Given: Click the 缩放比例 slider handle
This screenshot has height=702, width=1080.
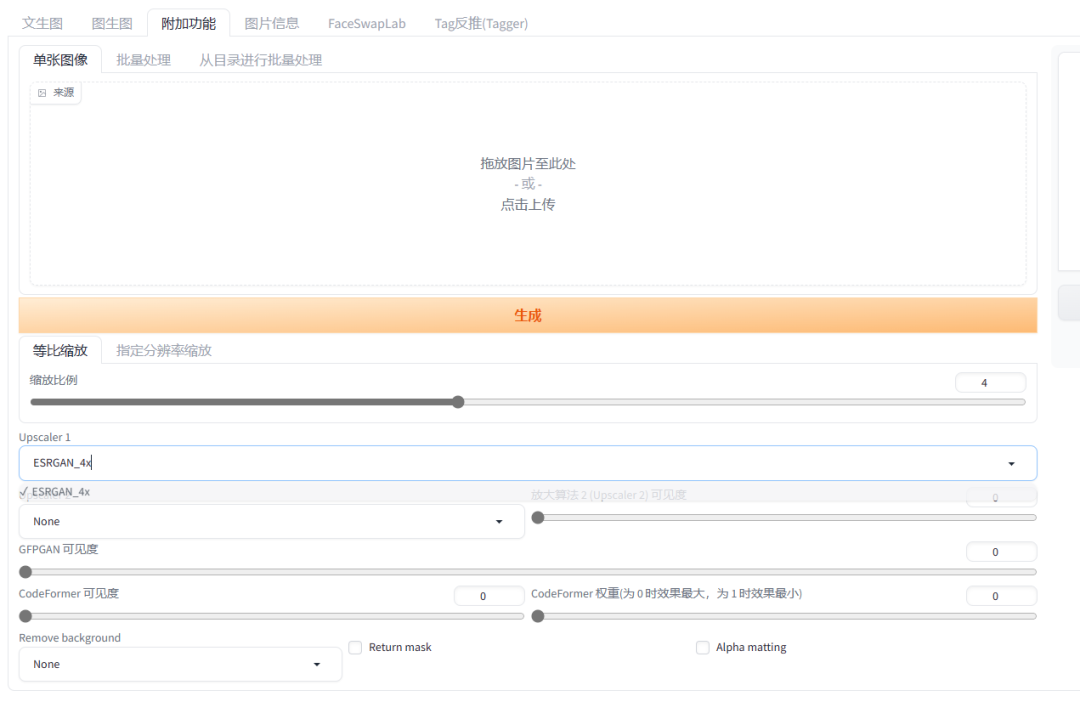Looking at the screenshot, I should 458,402.
